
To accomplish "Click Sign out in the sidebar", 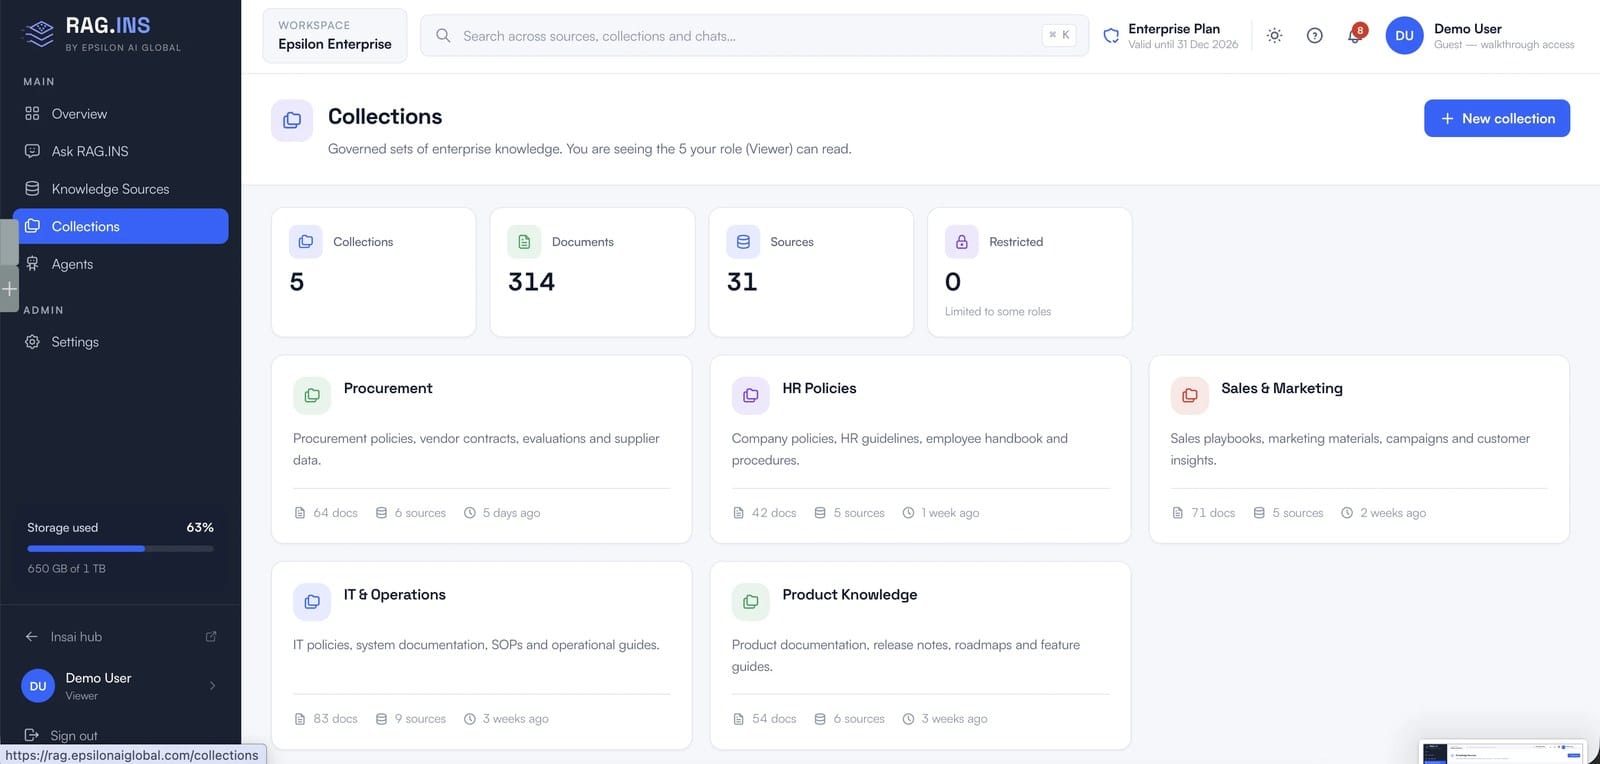I will 61,735.
